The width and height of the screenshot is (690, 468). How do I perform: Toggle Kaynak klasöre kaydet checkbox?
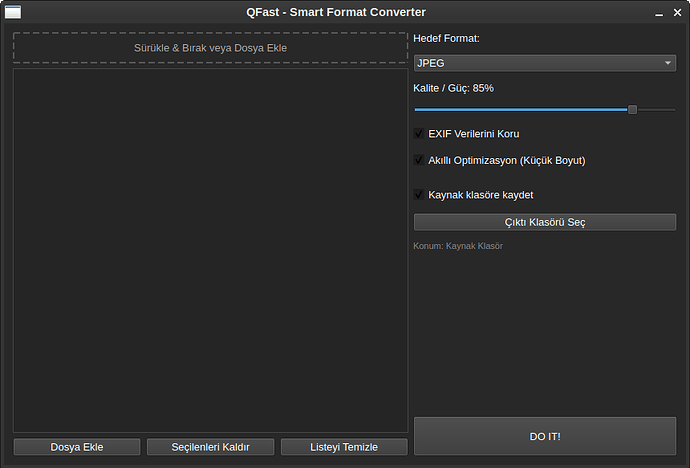coord(419,195)
